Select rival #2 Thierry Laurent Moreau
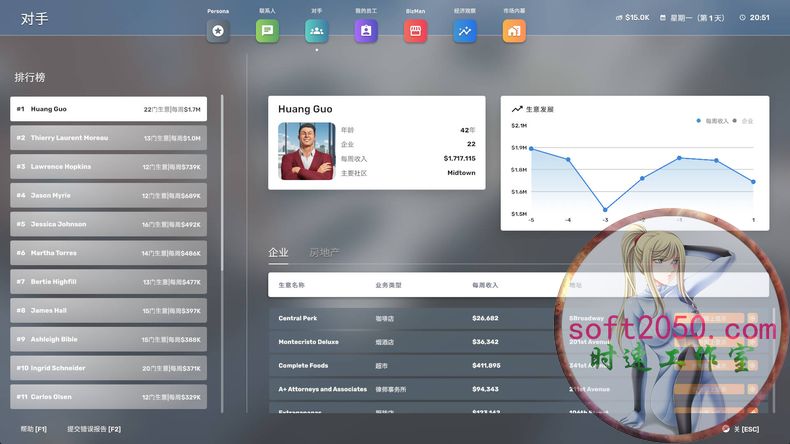Screen dimensions: 790x444 point(108,138)
